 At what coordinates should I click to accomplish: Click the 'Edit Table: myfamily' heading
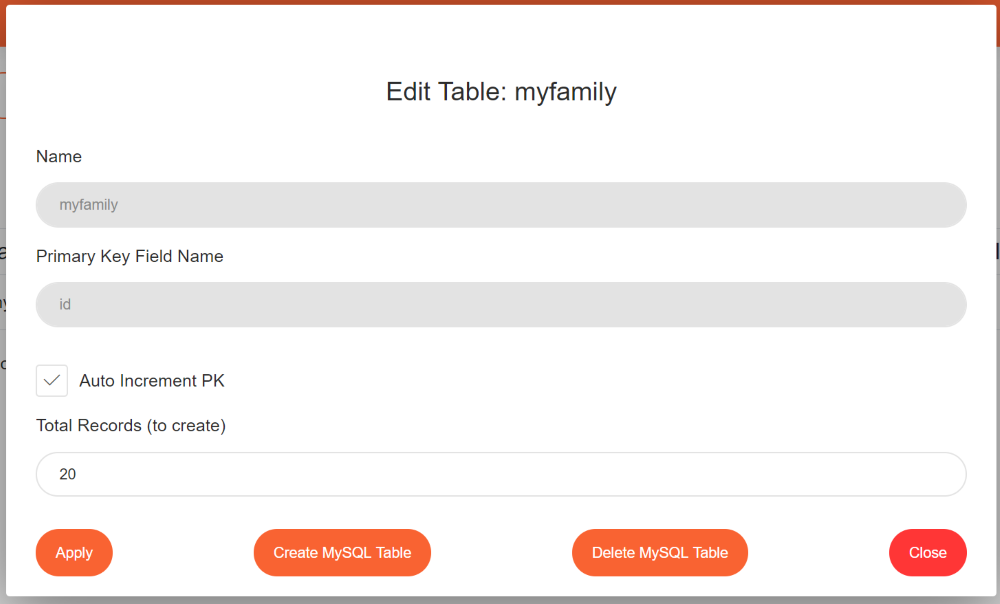(x=501, y=92)
